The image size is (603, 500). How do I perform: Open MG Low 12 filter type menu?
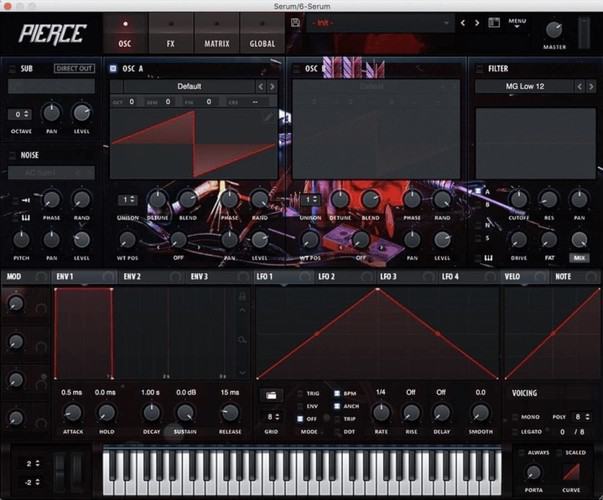525,86
